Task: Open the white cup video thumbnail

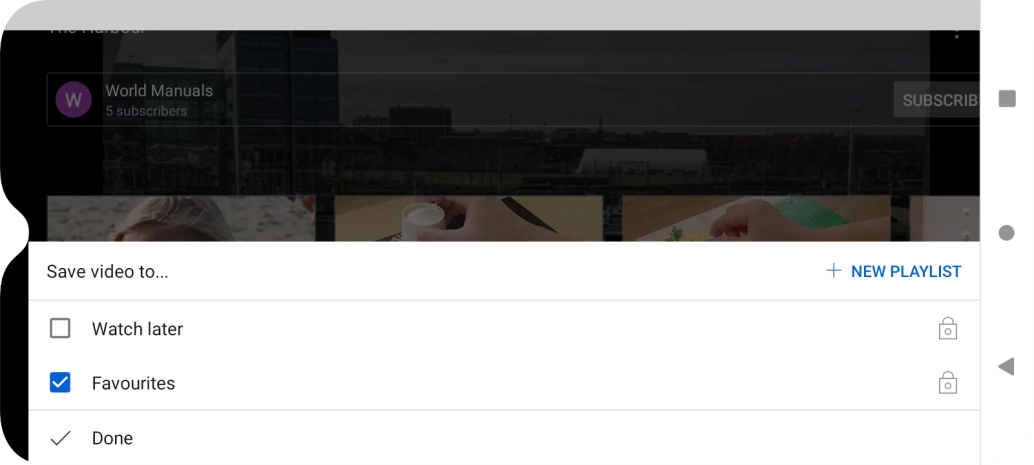Action: (469, 218)
